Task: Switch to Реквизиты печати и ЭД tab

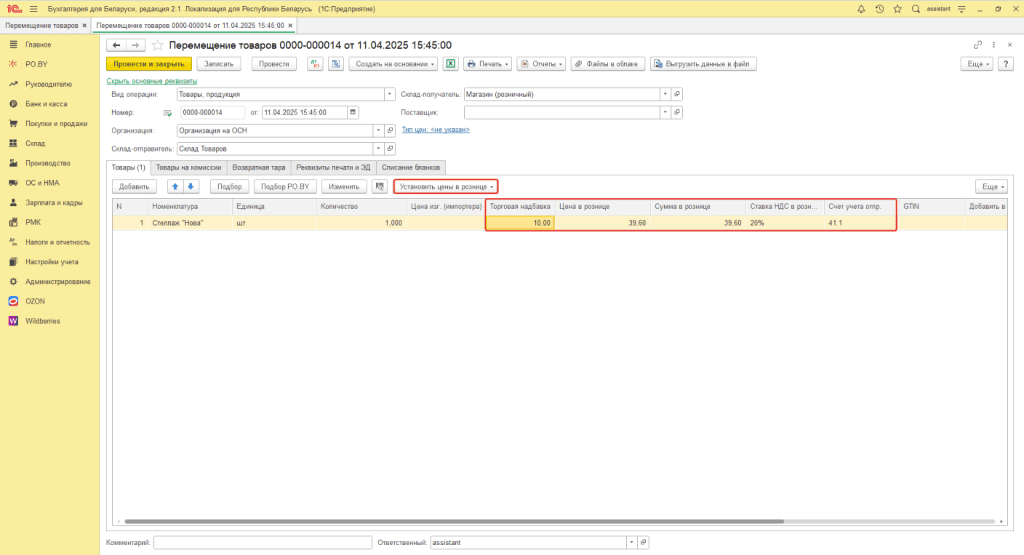Action: click(333, 167)
